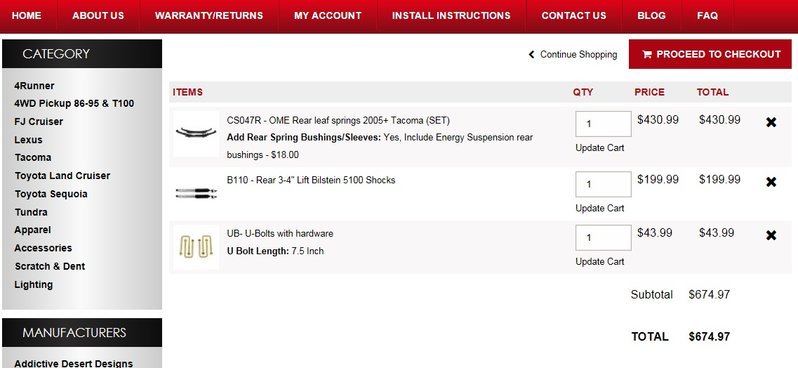Open the My Account menu
This screenshot has height=368, width=798.
tap(328, 16)
